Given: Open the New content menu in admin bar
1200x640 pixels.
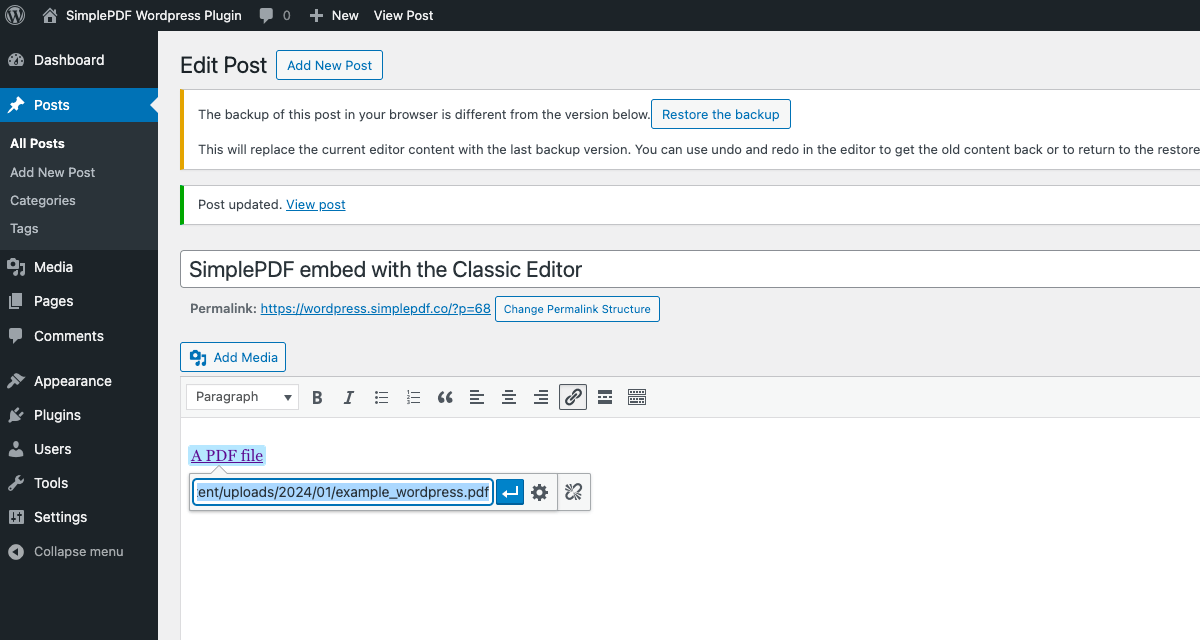Looking at the screenshot, I should [x=334, y=15].
